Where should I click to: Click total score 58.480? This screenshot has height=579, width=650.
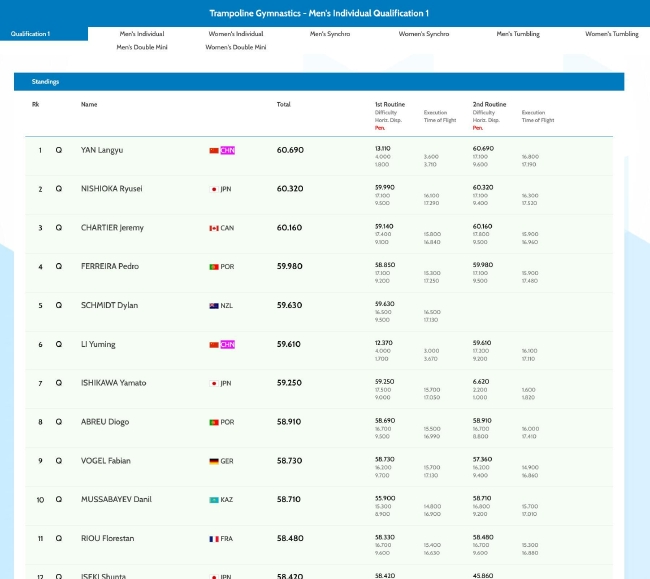pyautogui.click(x=290, y=538)
